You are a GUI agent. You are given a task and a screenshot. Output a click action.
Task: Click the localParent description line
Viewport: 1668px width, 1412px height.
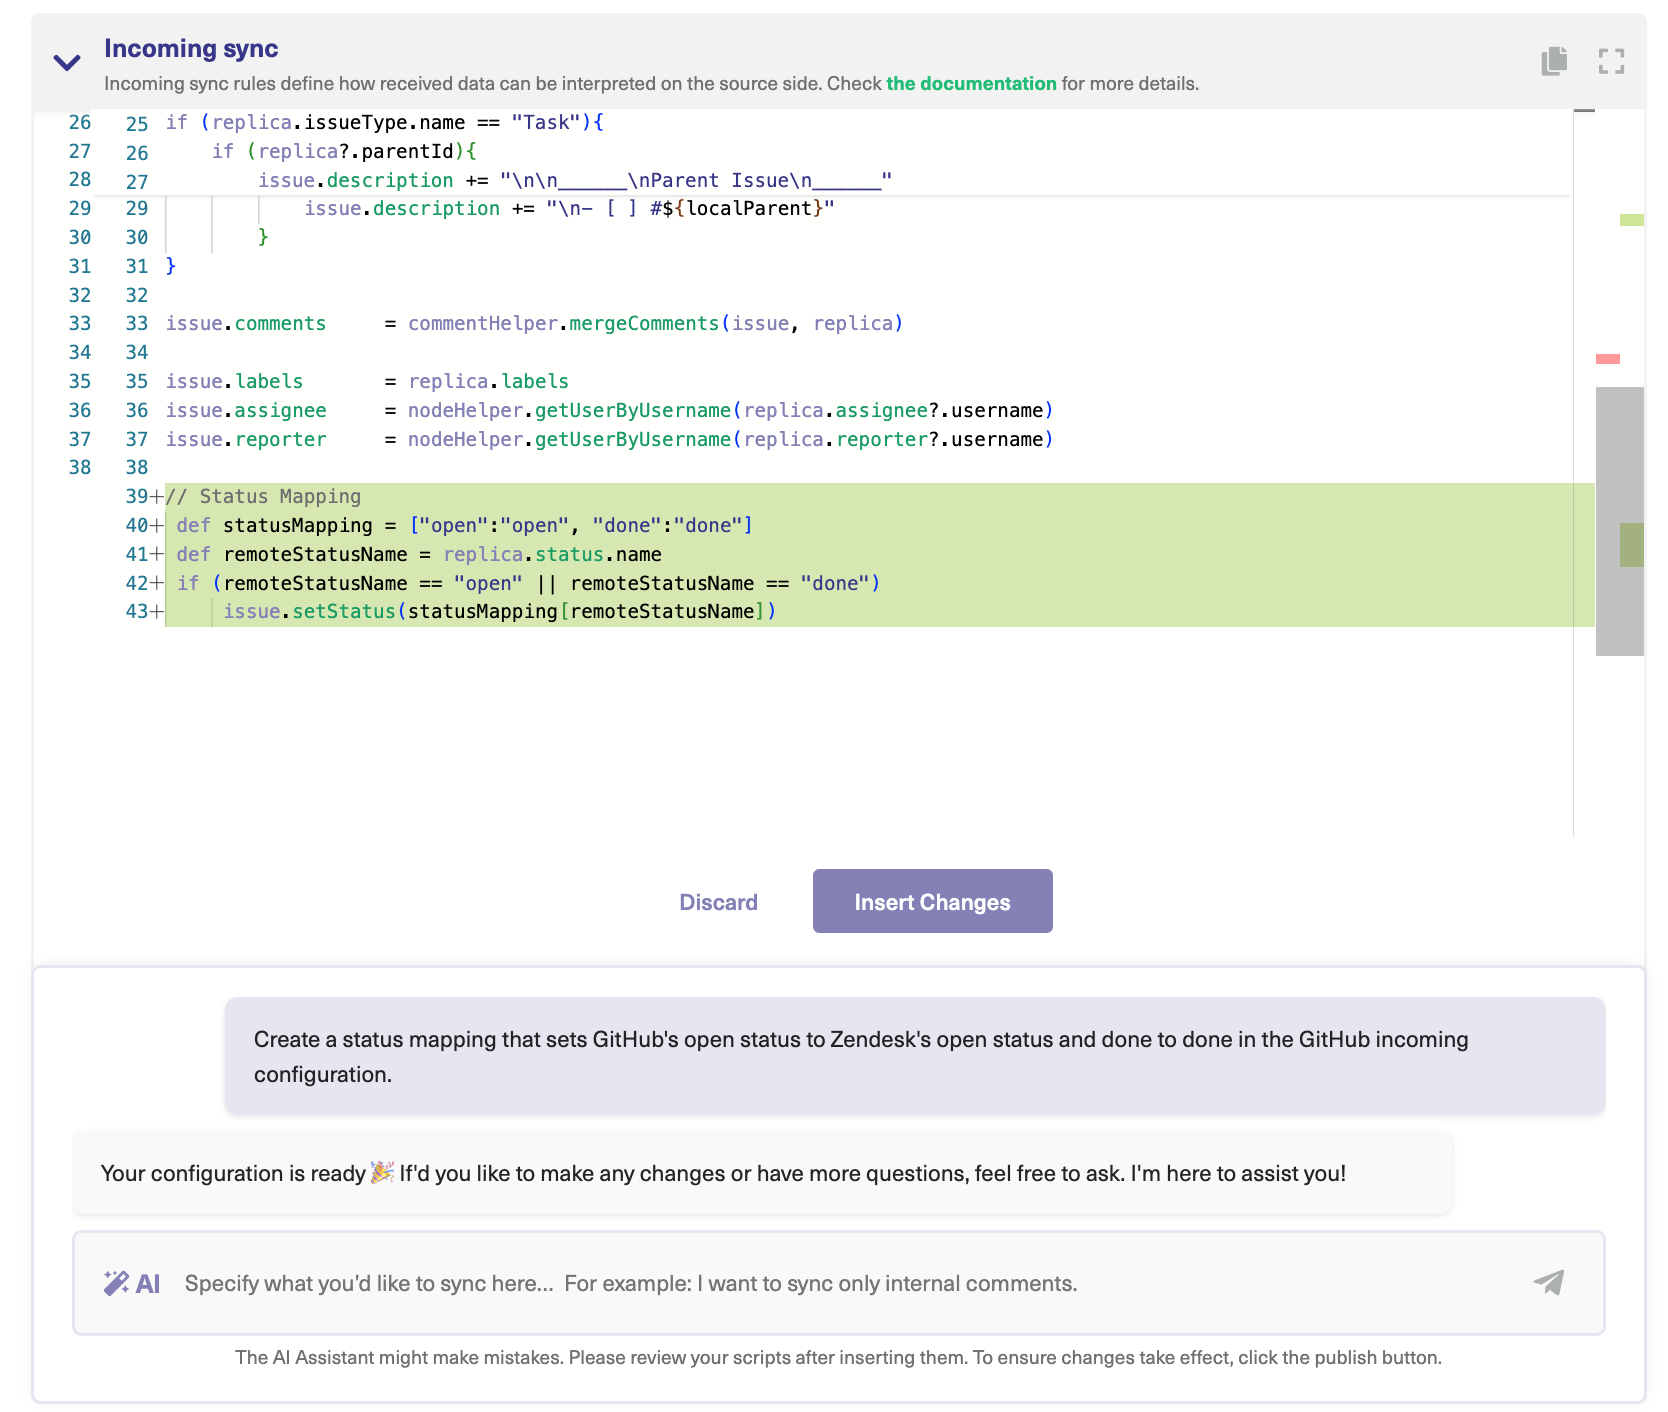point(570,209)
